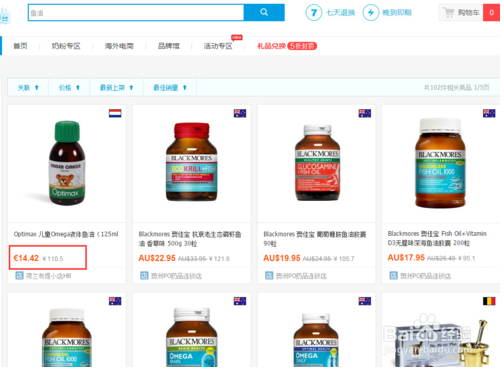Click the AU$17.95 price
This screenshot has width=504, height=389.
[x=406, y=257]
